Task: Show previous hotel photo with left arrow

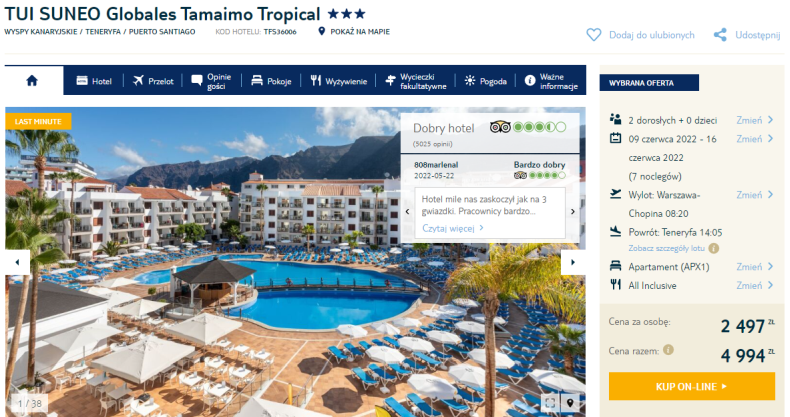Action: 17,262
